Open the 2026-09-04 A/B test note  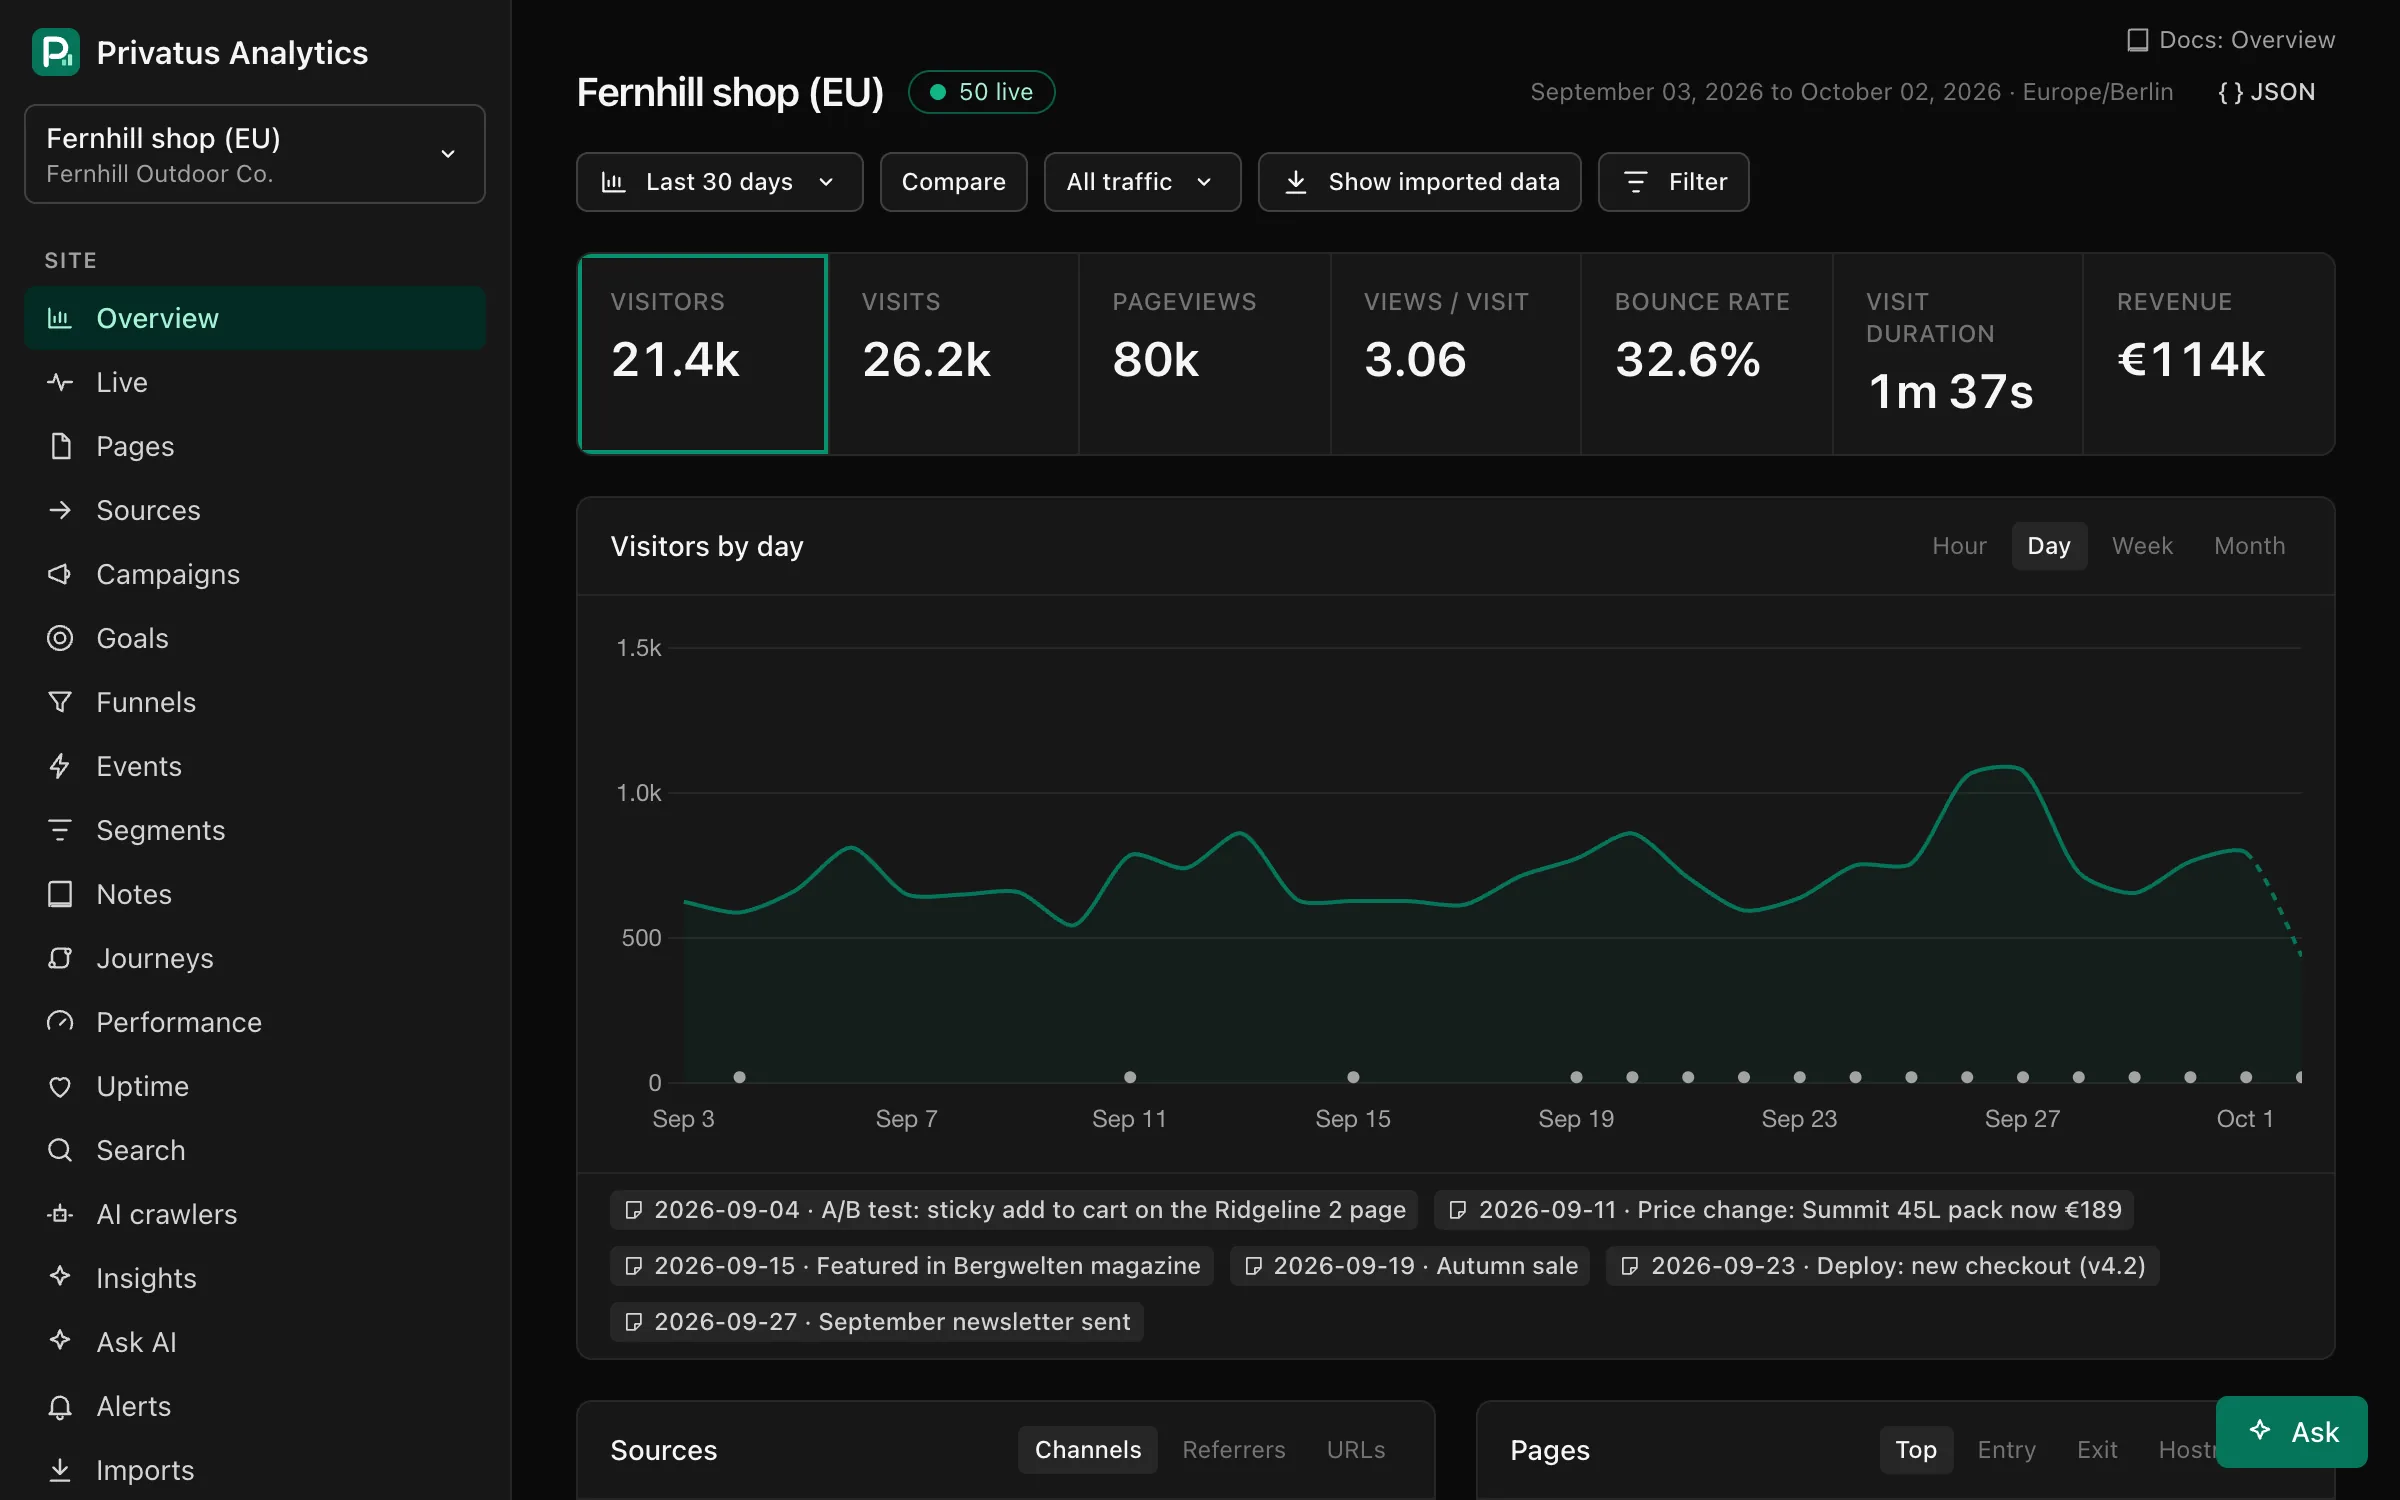click(1014, 1210)
